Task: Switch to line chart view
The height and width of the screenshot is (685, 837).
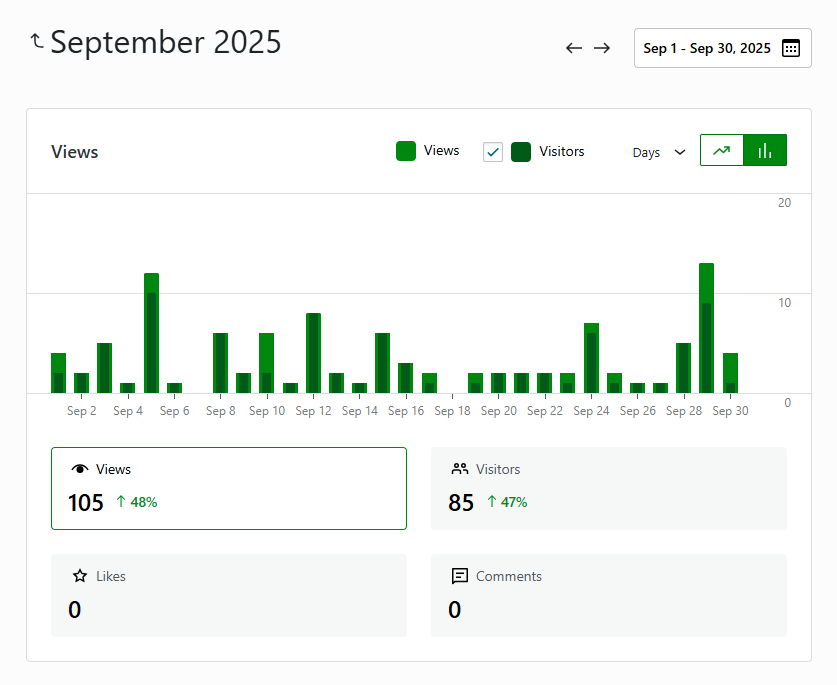Action: pyautogui.click(x=722, y=150)
